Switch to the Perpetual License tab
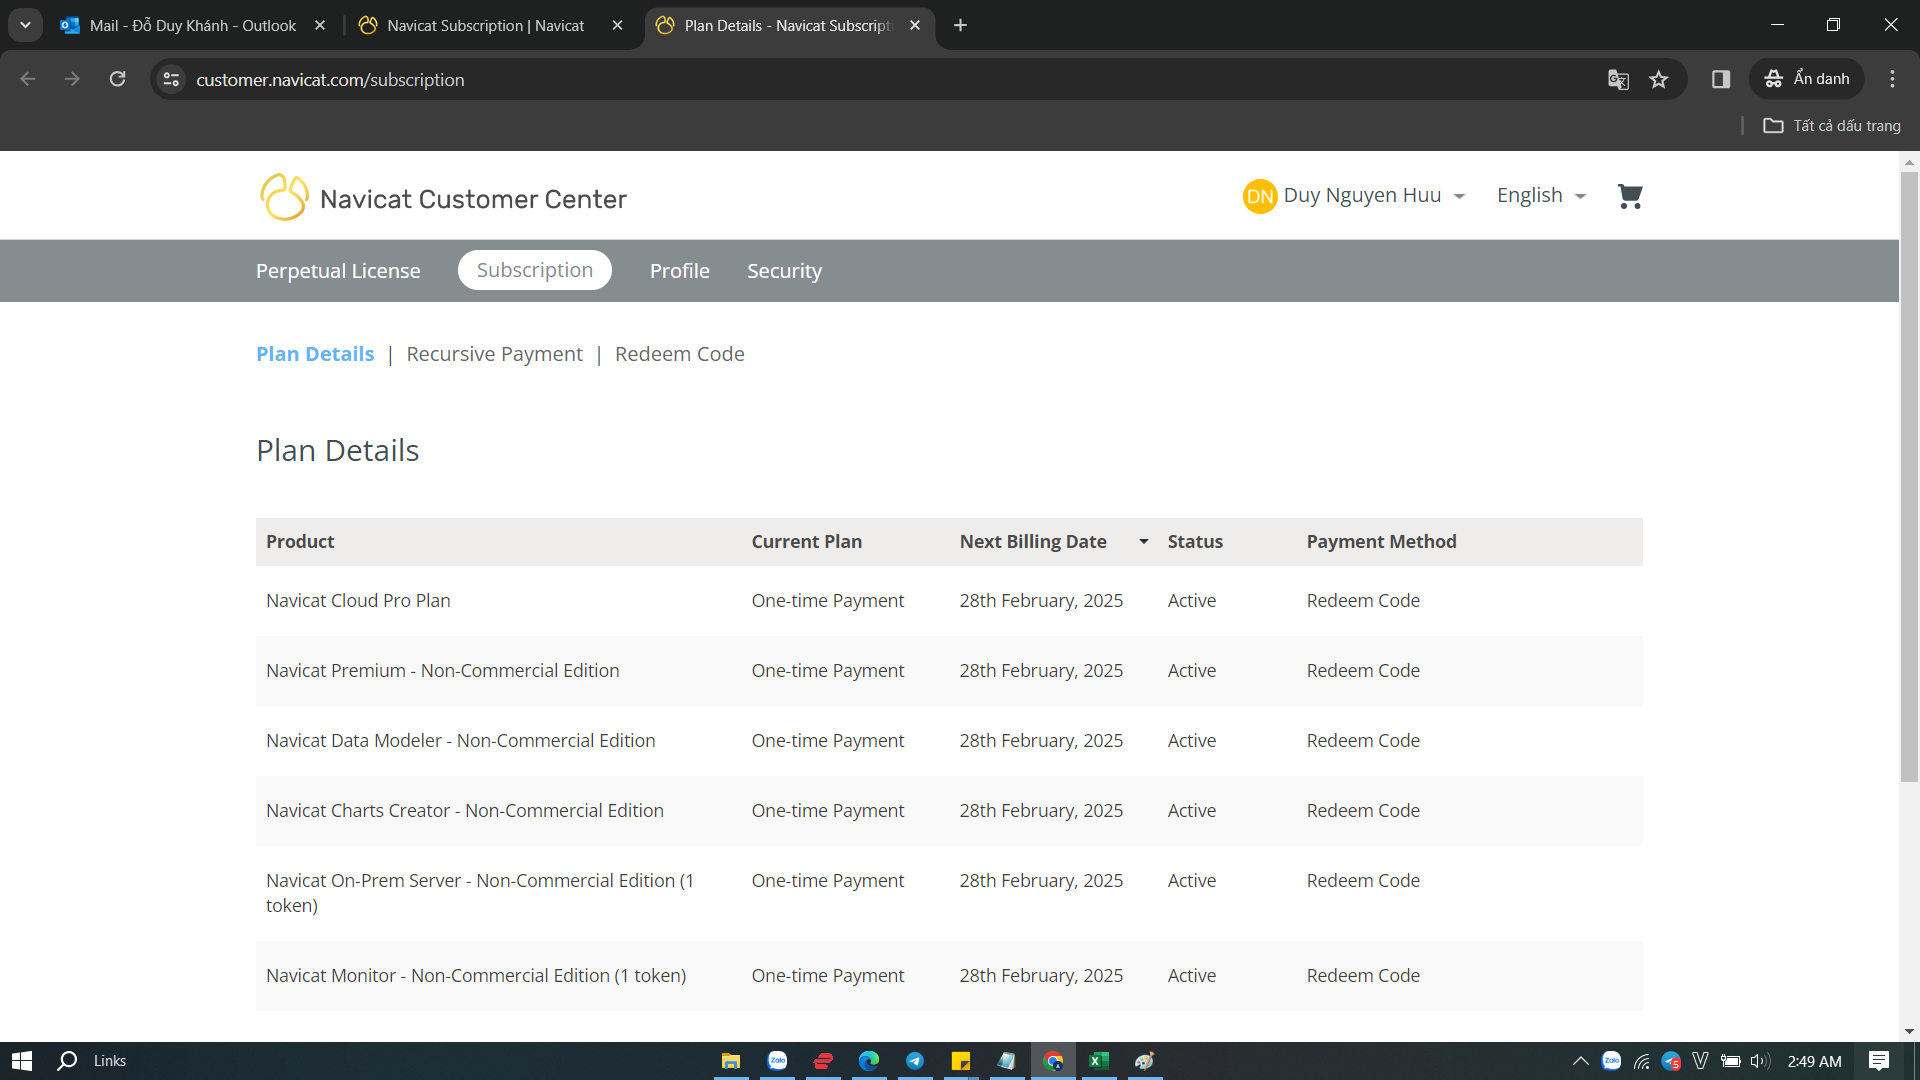The image size is (1920, 1080). [x=338, y=270]
